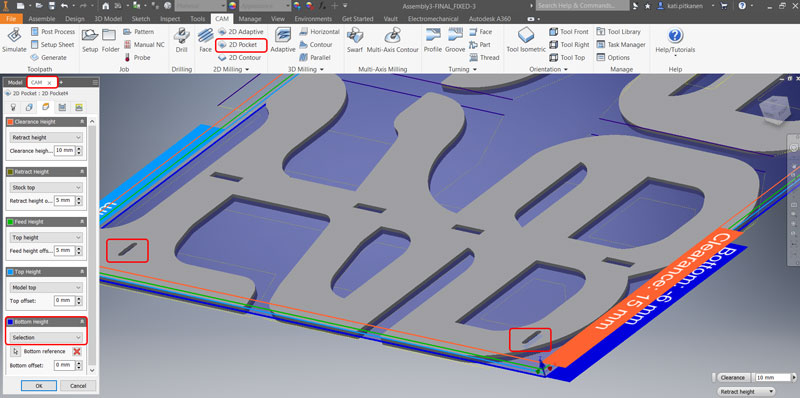Screen dimensions: 800x398
Task: Select the 2D Milling Face operation
Action: (205, 40)
